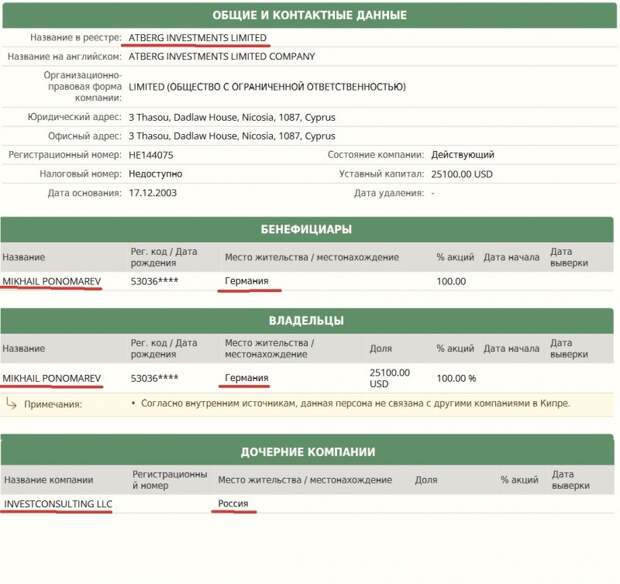Open INVESTCONSULTING LLC subsidiary
Image resolution: width=620 pixels, height=584 pixels.
(58, 504)
